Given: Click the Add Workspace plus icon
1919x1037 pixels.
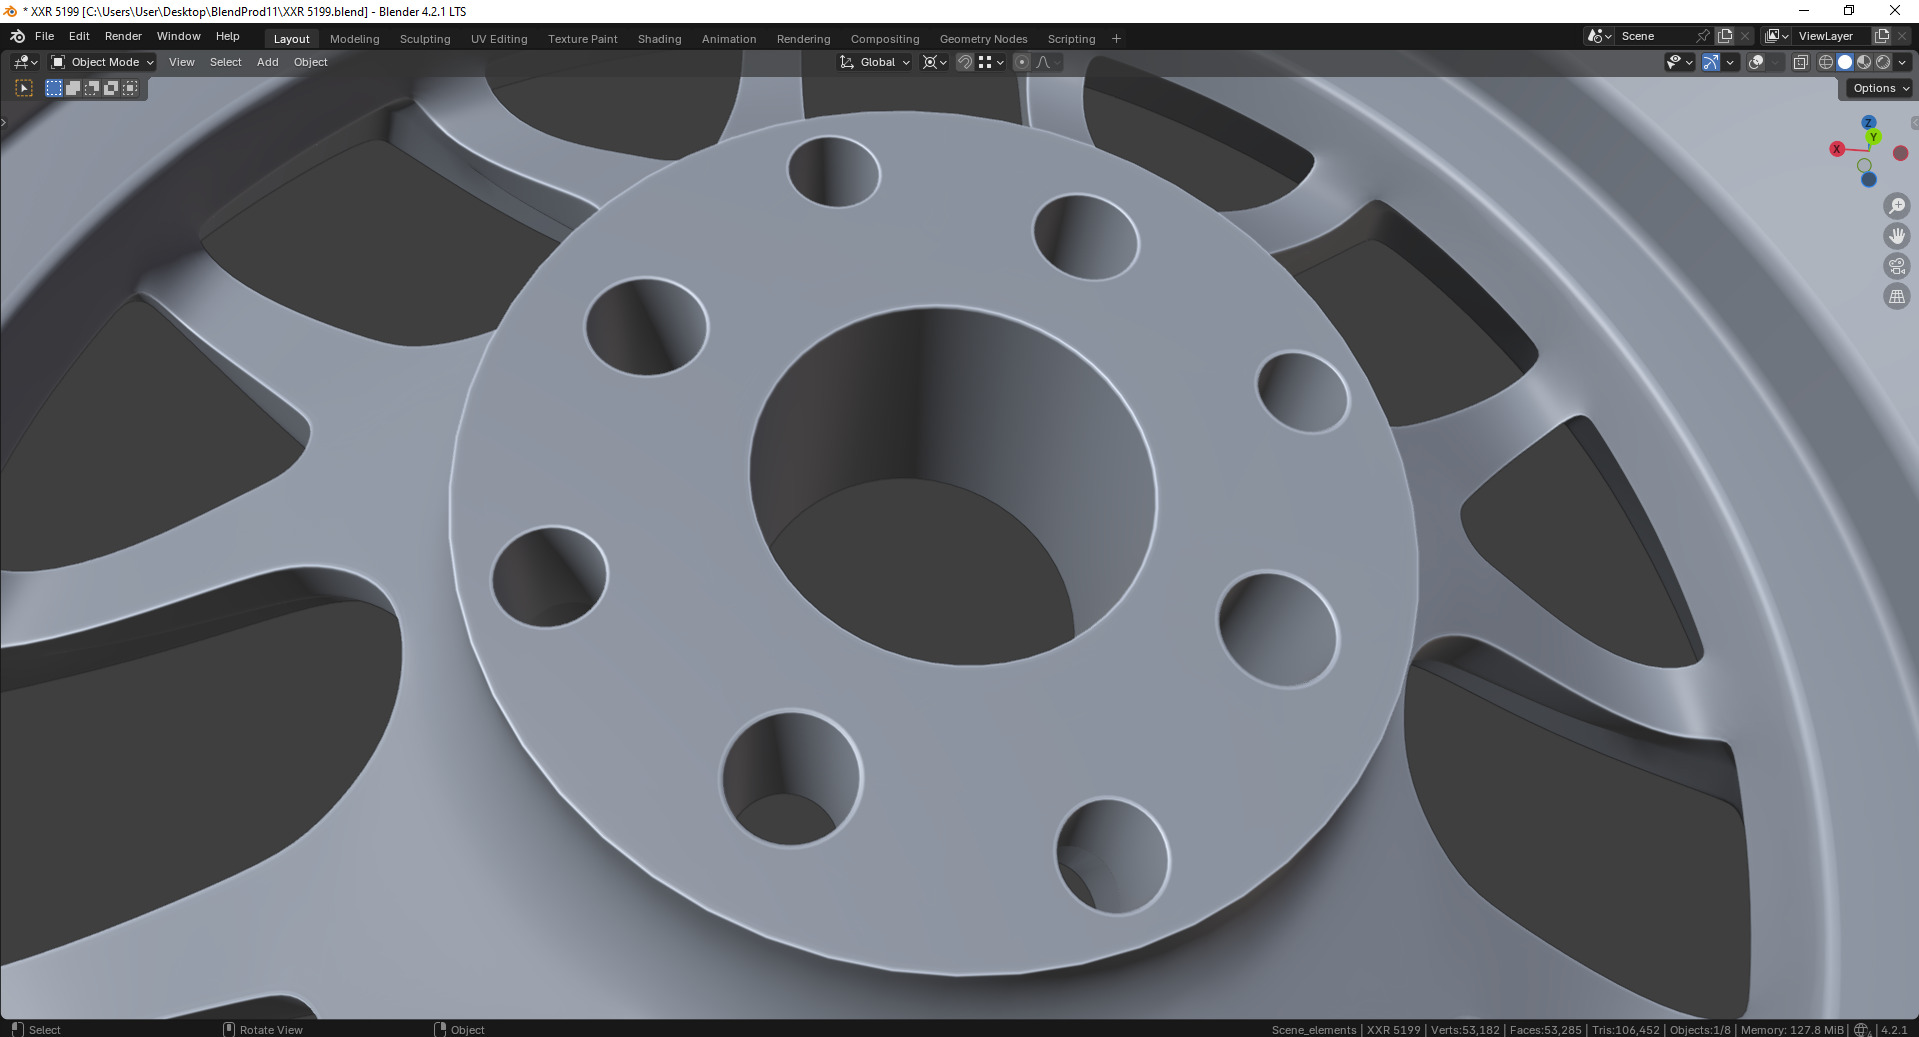Looking at the screenshot, I should click(1116, 39).
